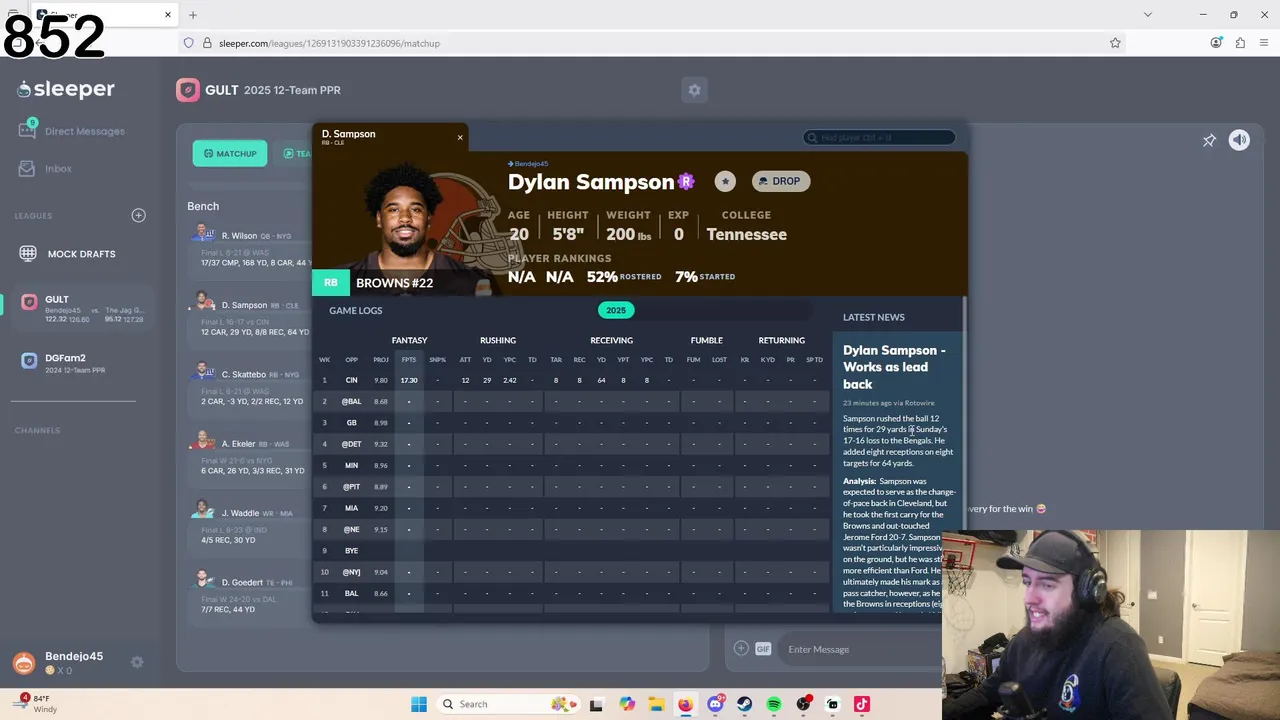Close the D. Sampson player card

(x=460, y=137)
